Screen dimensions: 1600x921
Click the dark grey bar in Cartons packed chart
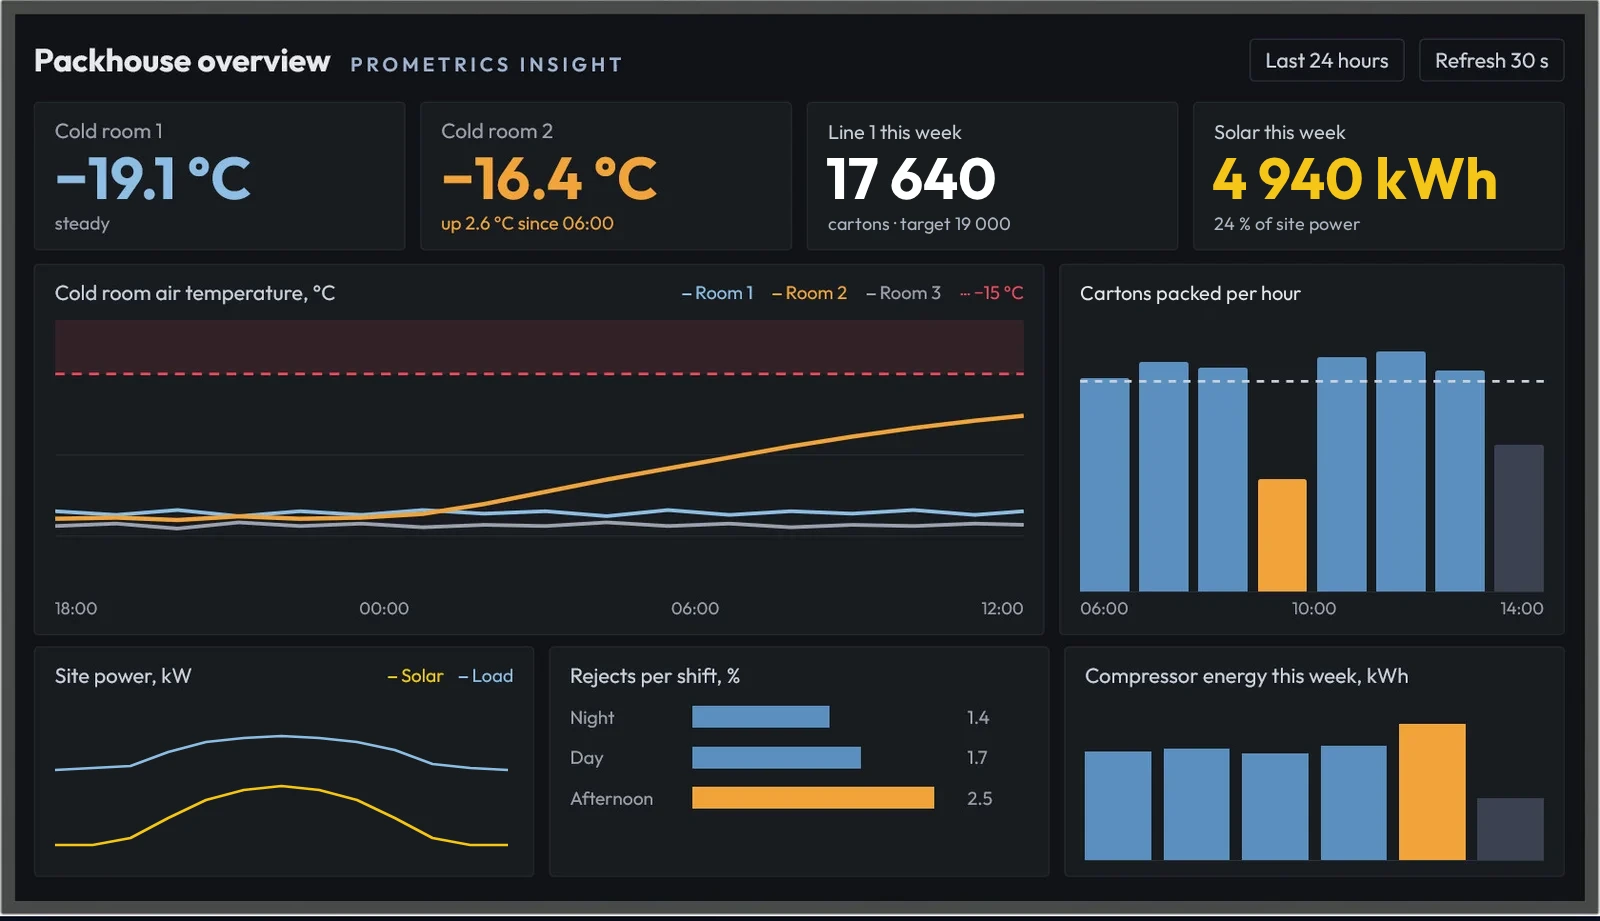point(1519,518)
